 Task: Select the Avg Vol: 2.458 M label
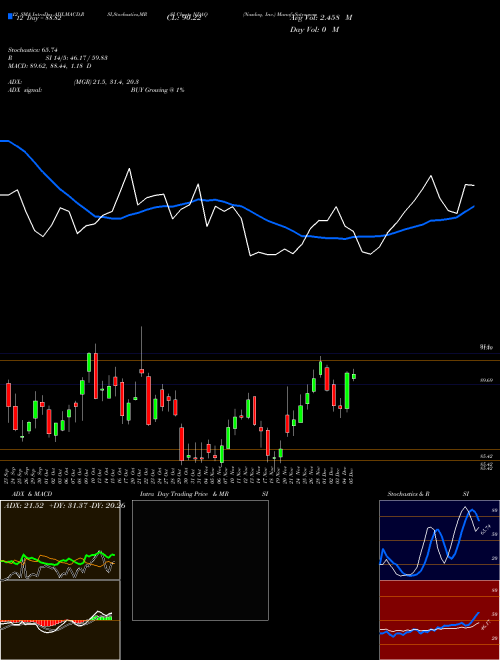coord(321,18)
